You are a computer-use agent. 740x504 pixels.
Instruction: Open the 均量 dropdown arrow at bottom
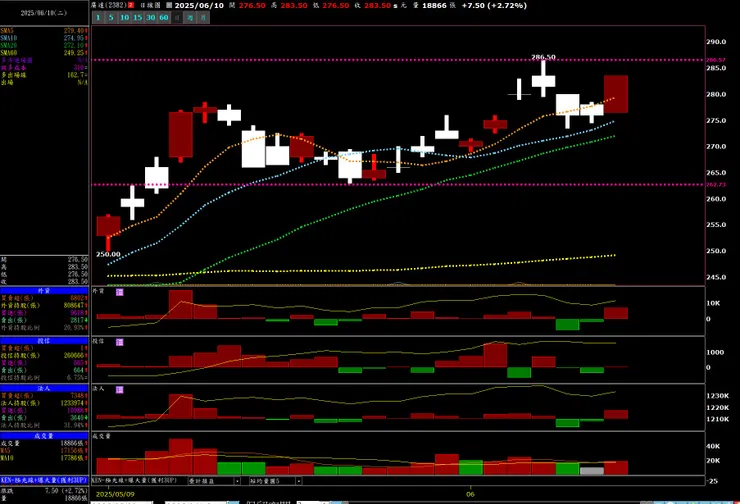coord(298,481)
